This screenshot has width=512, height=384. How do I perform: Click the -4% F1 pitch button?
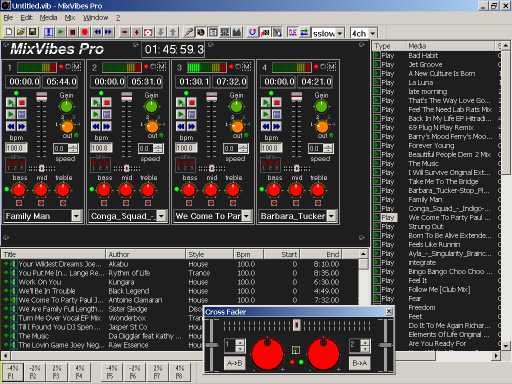(x=12, y=372)
